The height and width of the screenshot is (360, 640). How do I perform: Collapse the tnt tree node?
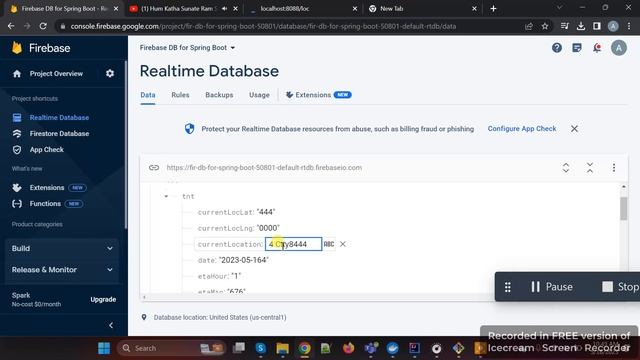(166, 196)
